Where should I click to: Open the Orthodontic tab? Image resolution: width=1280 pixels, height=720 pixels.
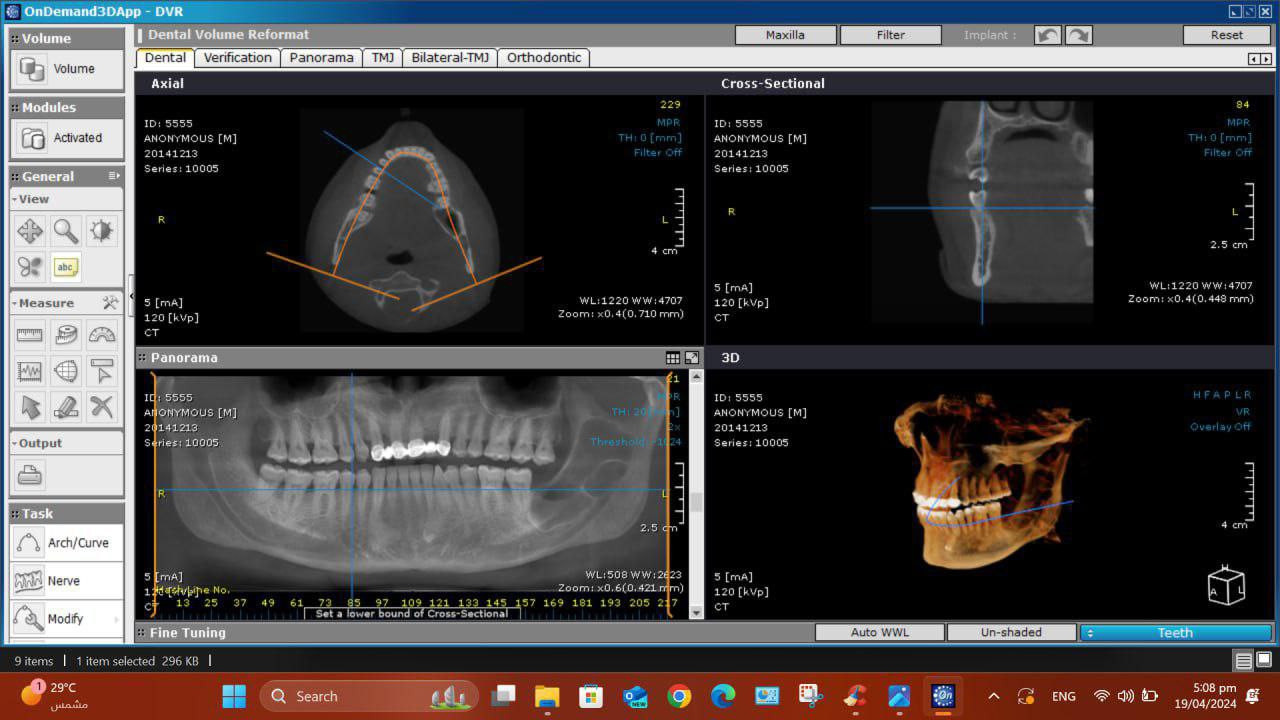point(543,57)
